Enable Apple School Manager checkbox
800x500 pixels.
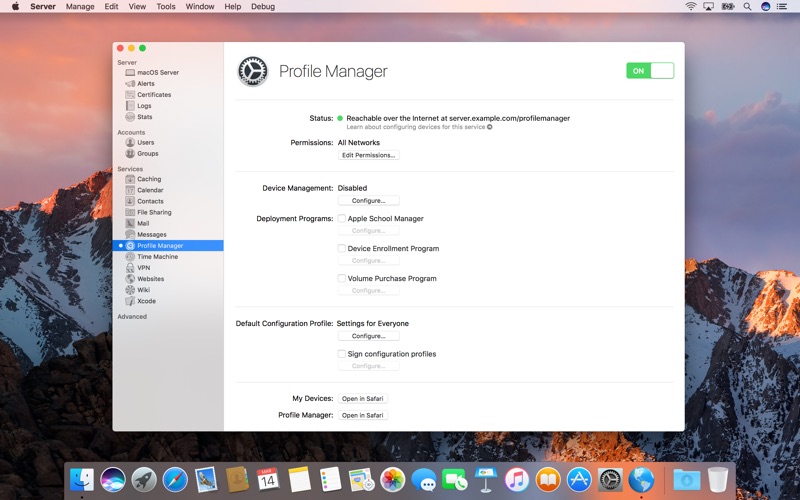pos(342,218)
